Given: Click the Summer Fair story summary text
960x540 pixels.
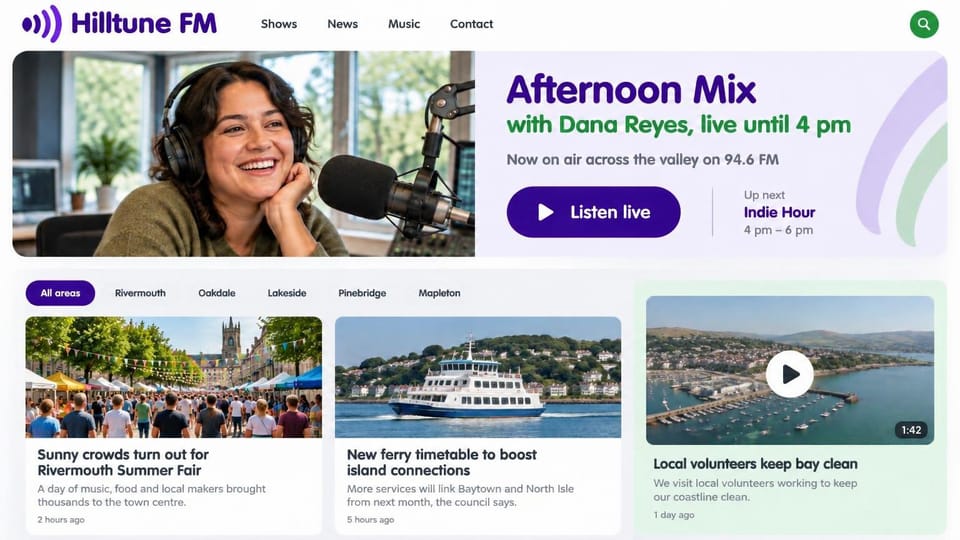Looking at the screenshot, I should pos(151,495).
